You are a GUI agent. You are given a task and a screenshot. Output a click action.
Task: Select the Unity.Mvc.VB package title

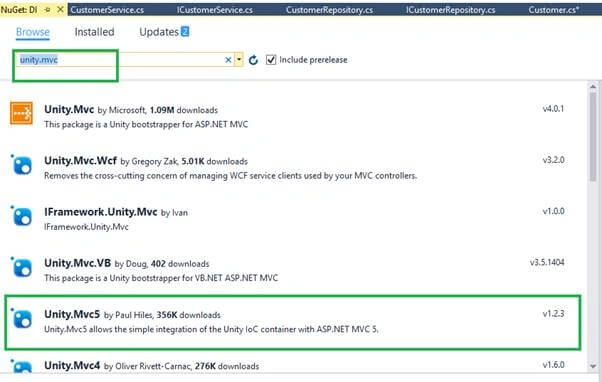click(x=78, y=263)
